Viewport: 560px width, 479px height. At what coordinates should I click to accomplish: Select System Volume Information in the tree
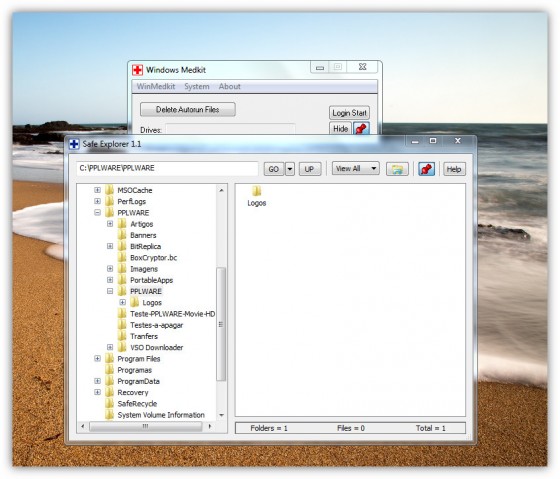pyautogui.click(x=161, y=415)
